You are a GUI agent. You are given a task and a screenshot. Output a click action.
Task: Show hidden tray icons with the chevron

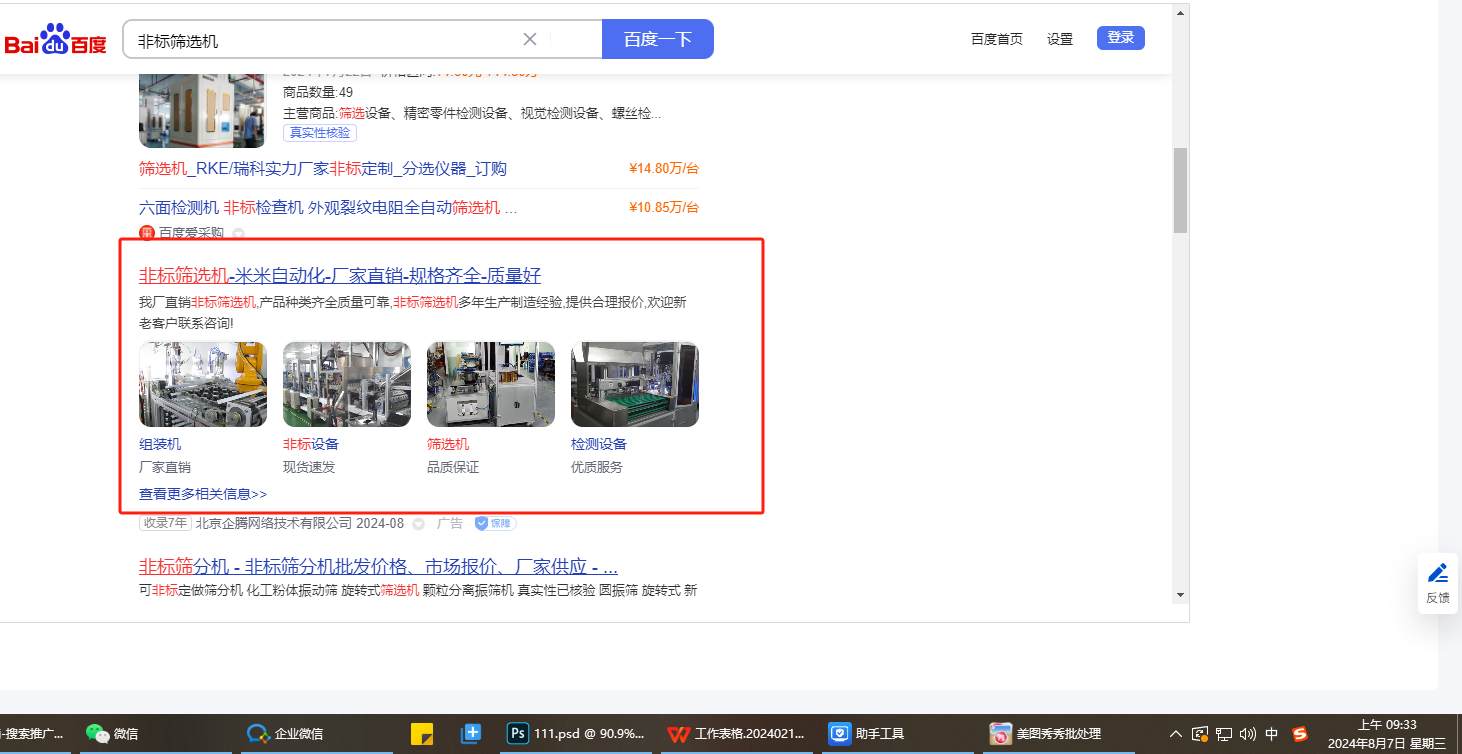click(x=1176, y=733)
